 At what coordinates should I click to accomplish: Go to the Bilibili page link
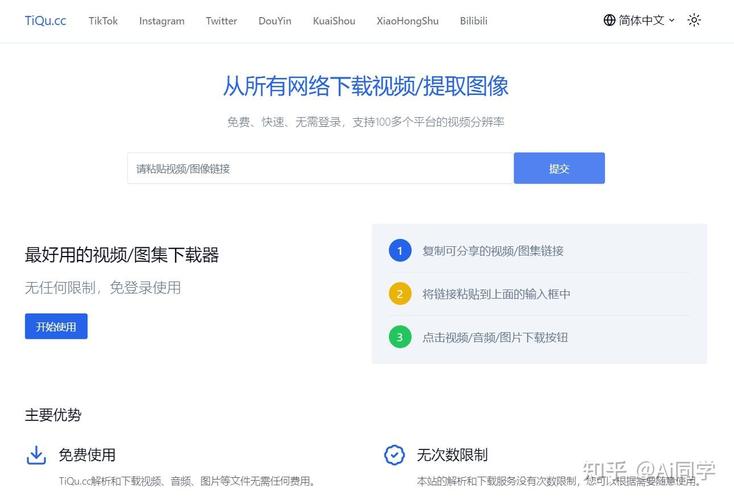click(473, 21)
